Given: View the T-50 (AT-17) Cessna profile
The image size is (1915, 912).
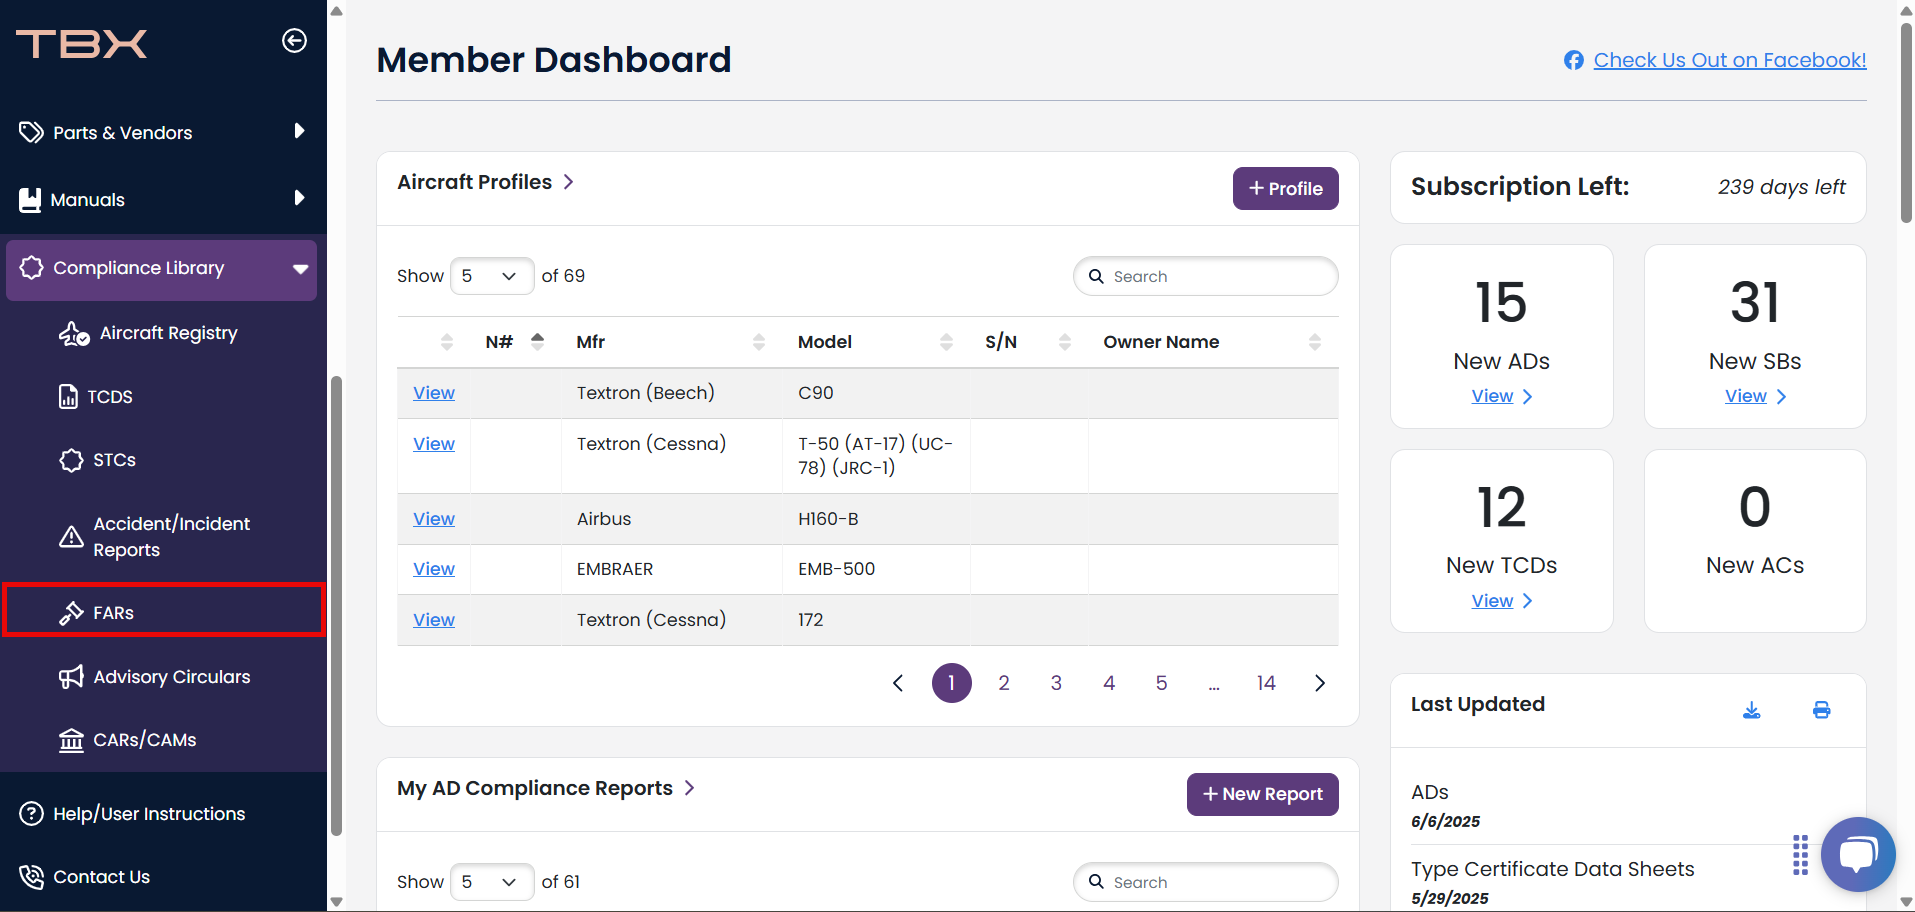Looking at the screenshot, I should click(434, 444).
